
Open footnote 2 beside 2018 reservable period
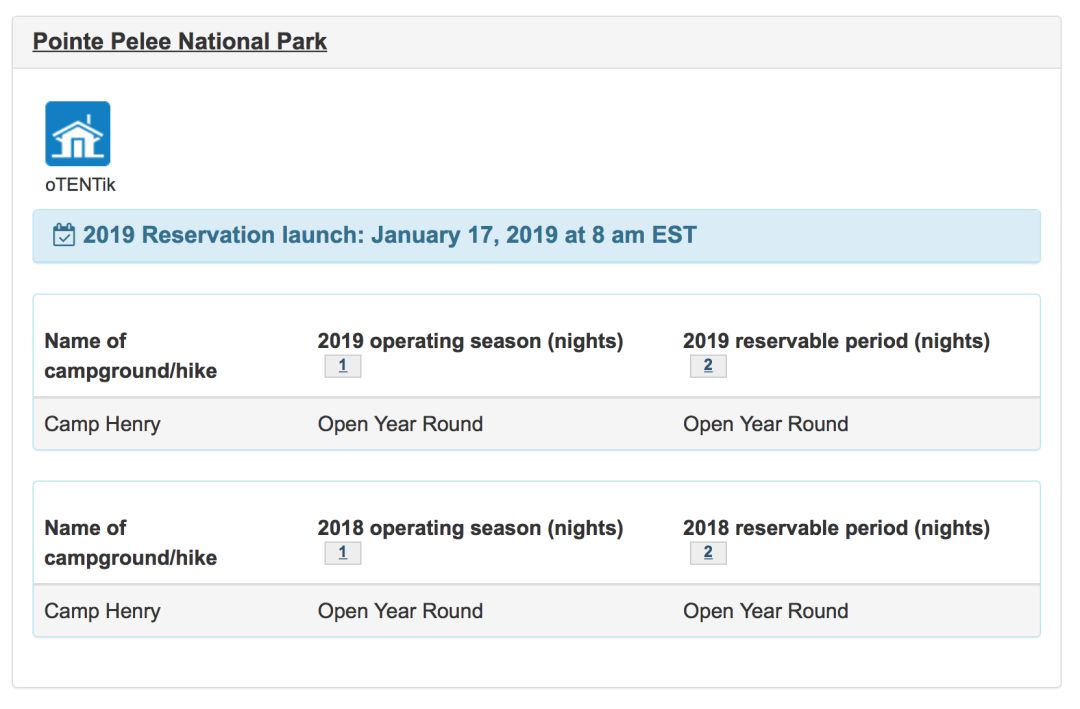click(708, 553)
